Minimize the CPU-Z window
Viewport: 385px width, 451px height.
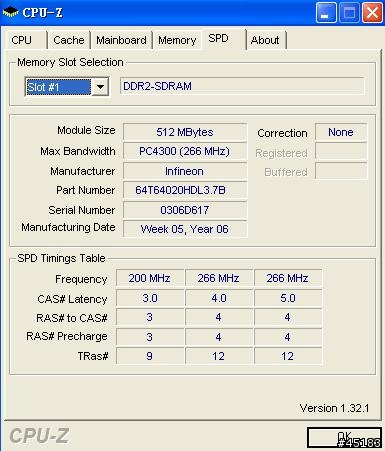[326, 13]
